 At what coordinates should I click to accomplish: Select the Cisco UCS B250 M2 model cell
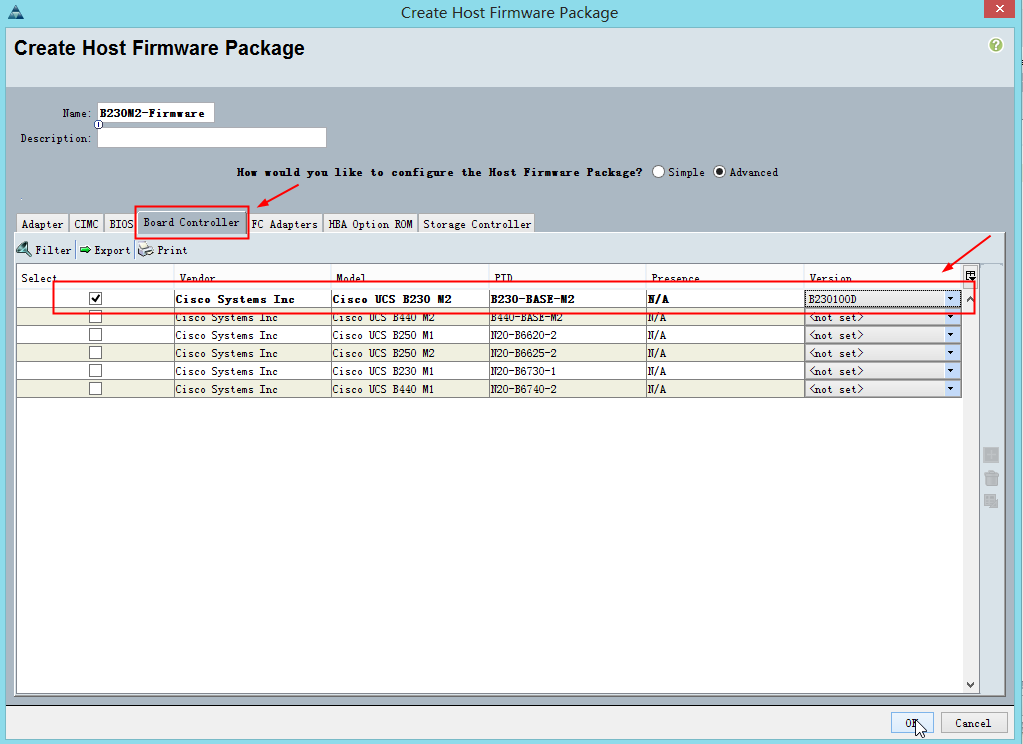tap(410, 352)
